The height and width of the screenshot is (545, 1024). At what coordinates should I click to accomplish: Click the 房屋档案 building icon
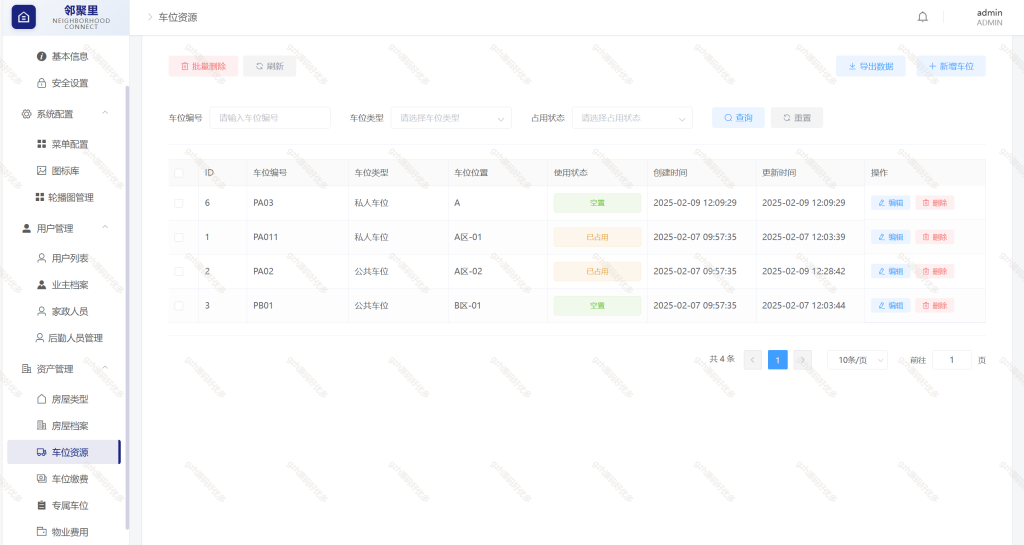coord(41,426)
